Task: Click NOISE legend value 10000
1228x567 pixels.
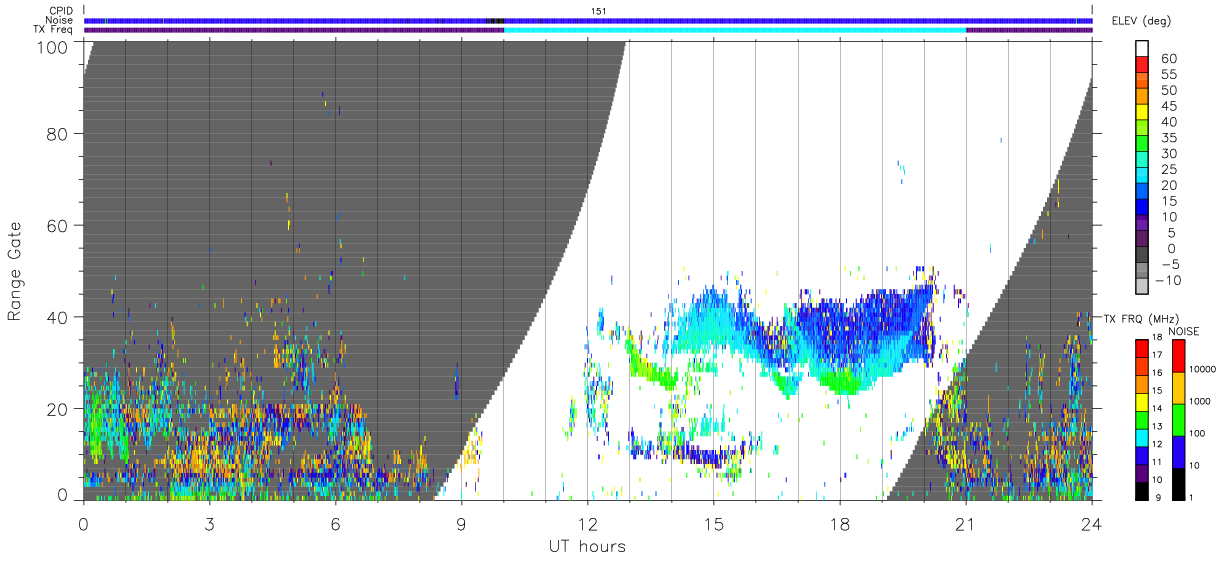Action: 1202,370
